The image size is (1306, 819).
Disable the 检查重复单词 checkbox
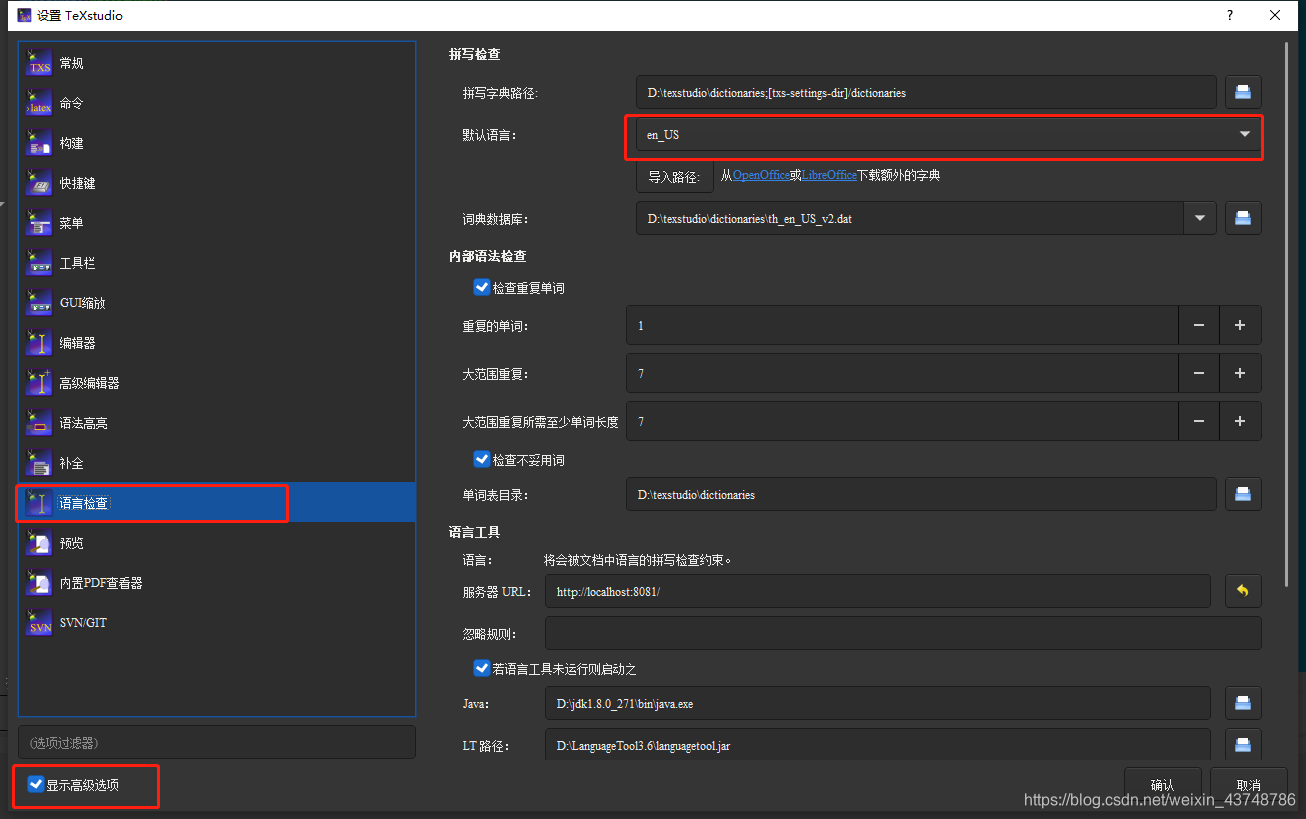pos(482,287)
